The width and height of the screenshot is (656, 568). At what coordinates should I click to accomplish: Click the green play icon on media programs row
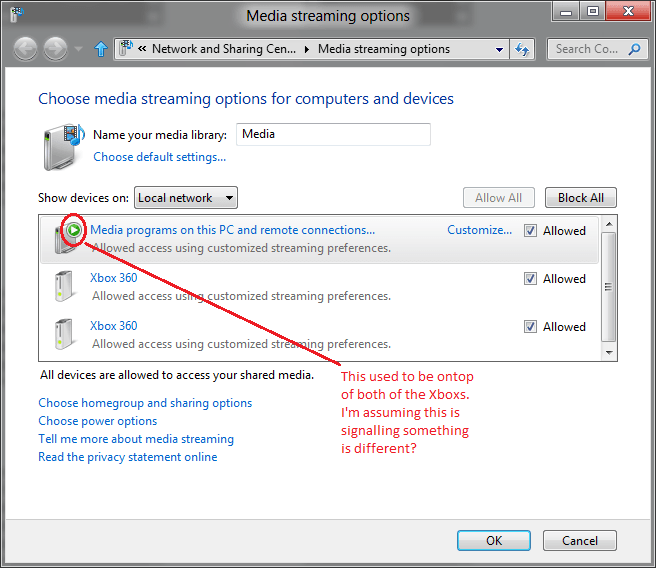[73, 230]
